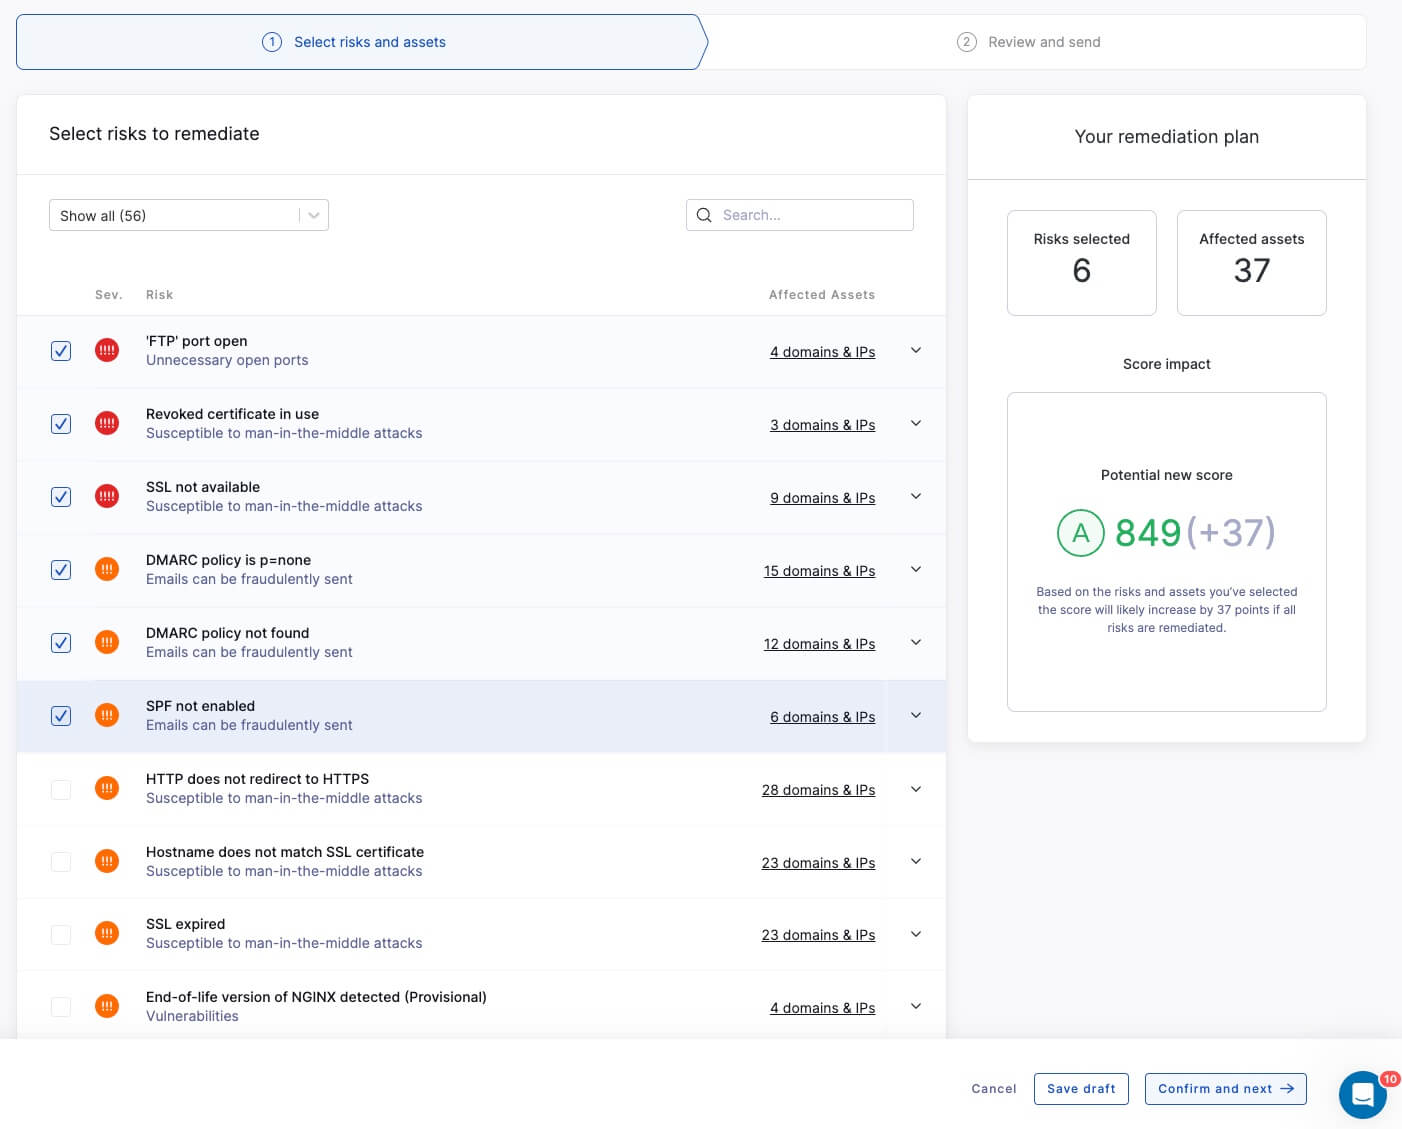The height and width of the screenshot is (1129, 1402).
Task: Click the Sev. column header
Action: (109, 295)
